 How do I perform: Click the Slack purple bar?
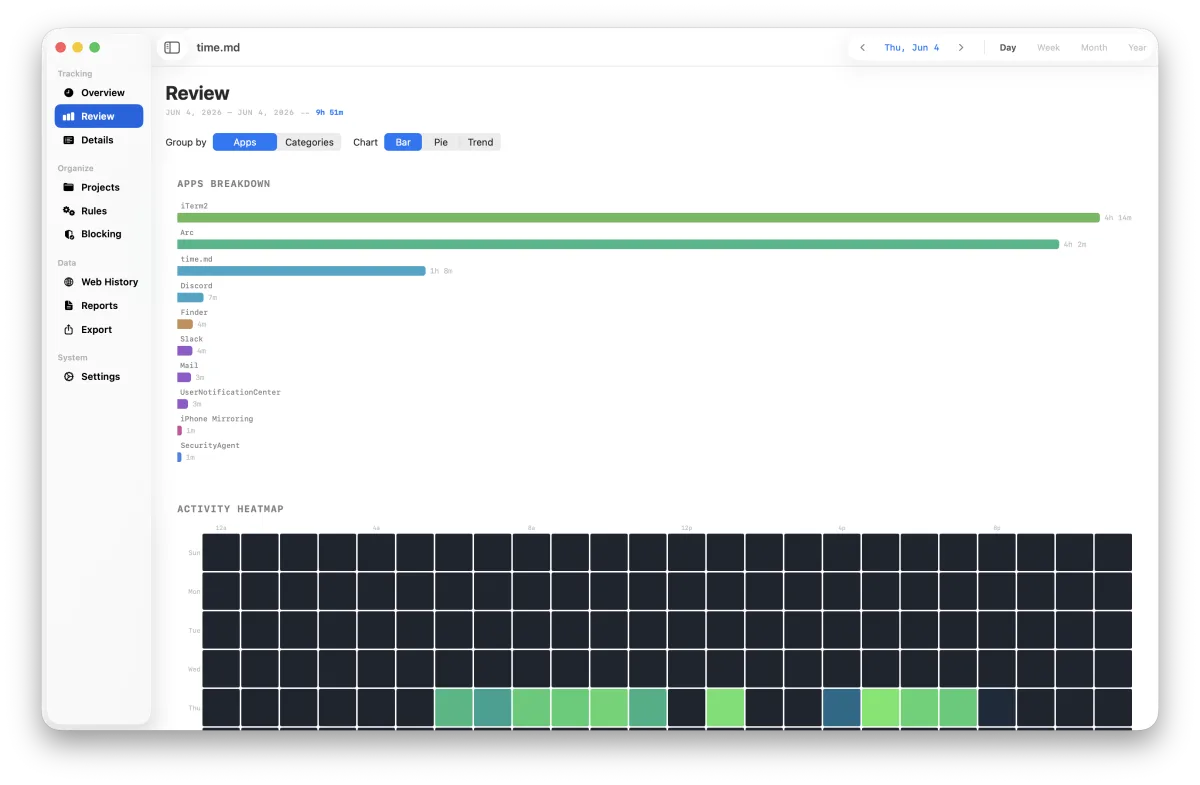point(185,351)
